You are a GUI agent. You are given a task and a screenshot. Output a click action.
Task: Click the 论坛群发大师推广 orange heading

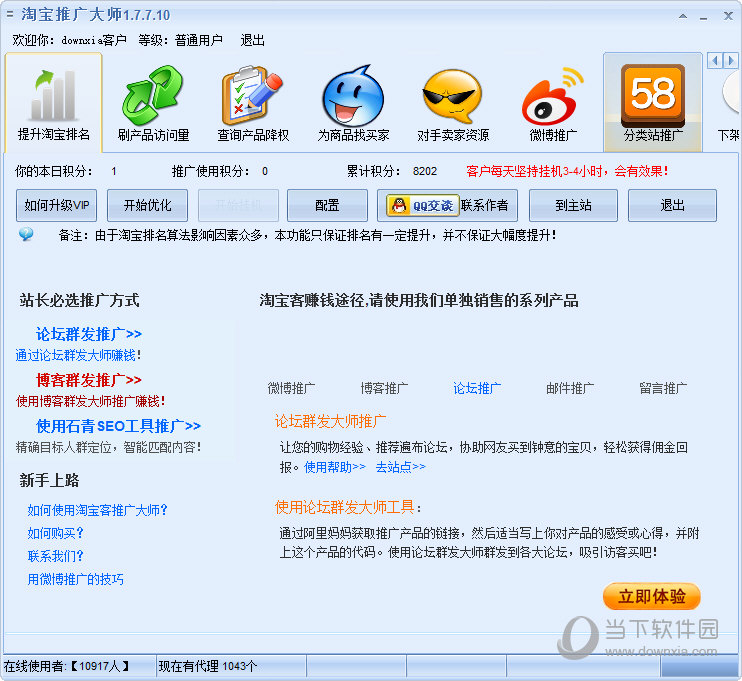click(330, 421)
